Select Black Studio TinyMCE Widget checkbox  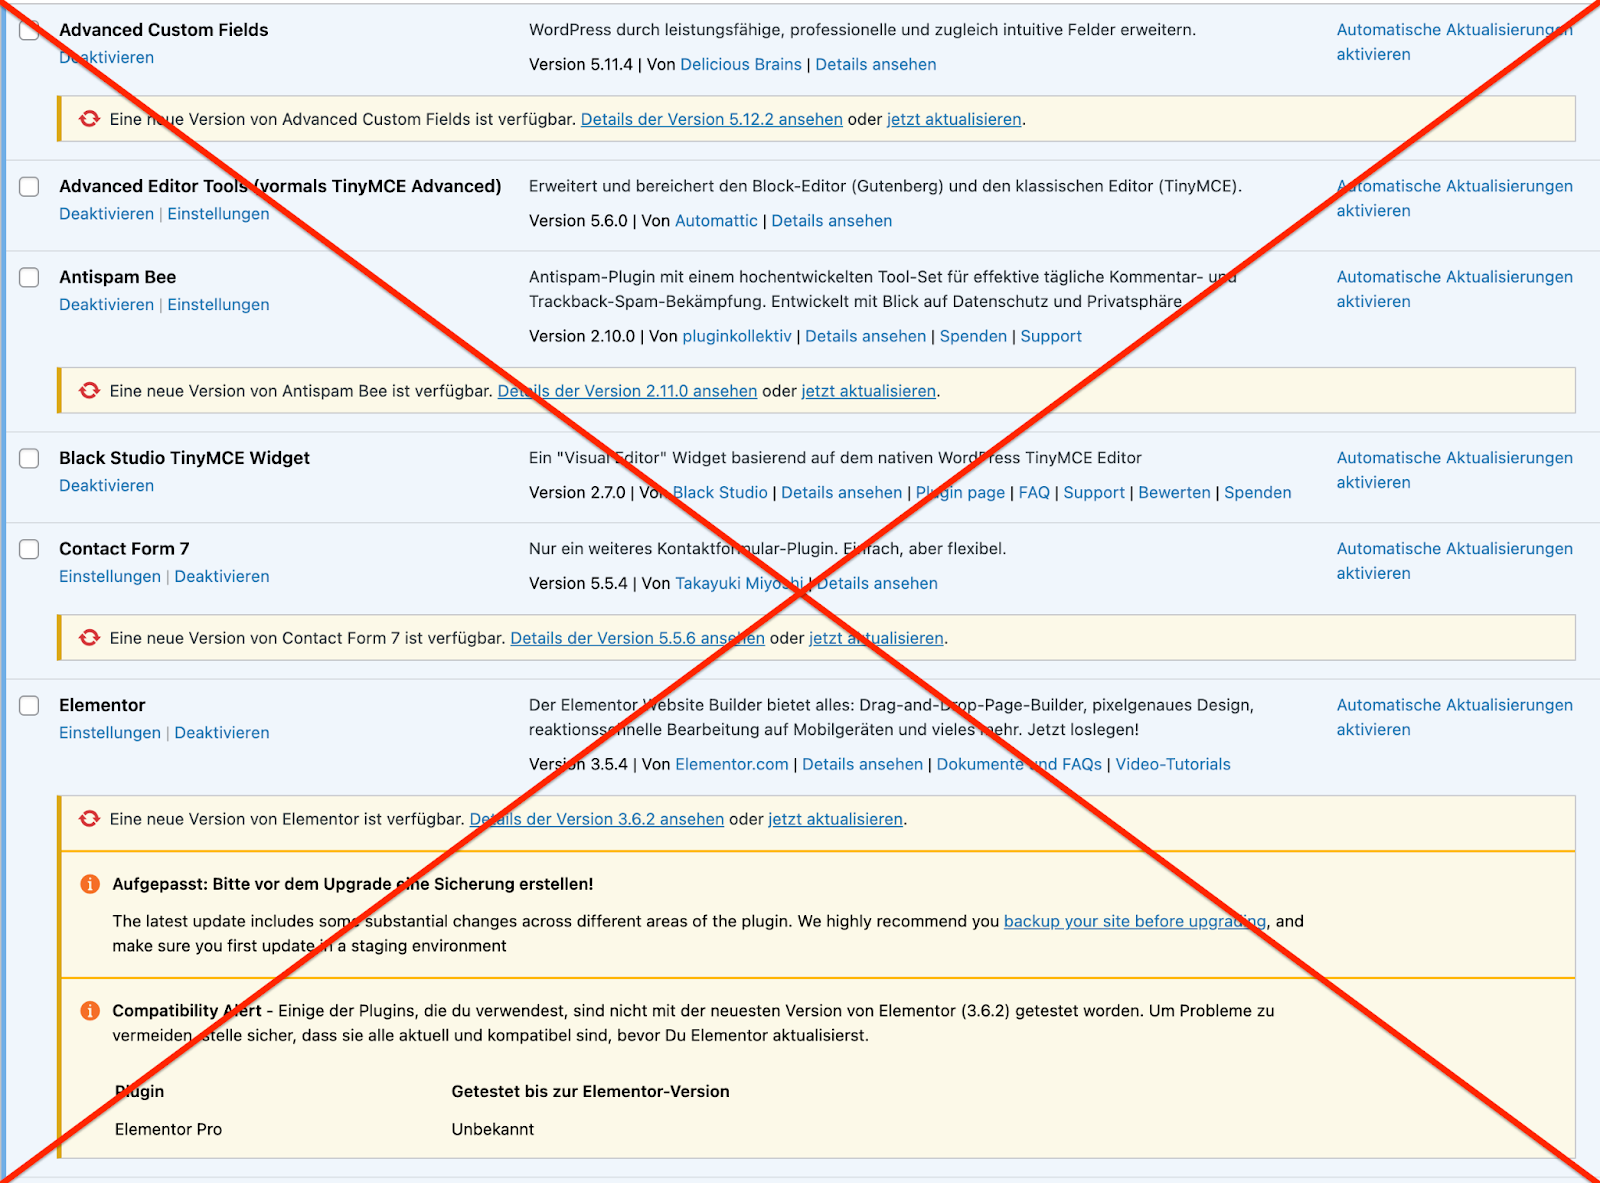click(29, 459)
